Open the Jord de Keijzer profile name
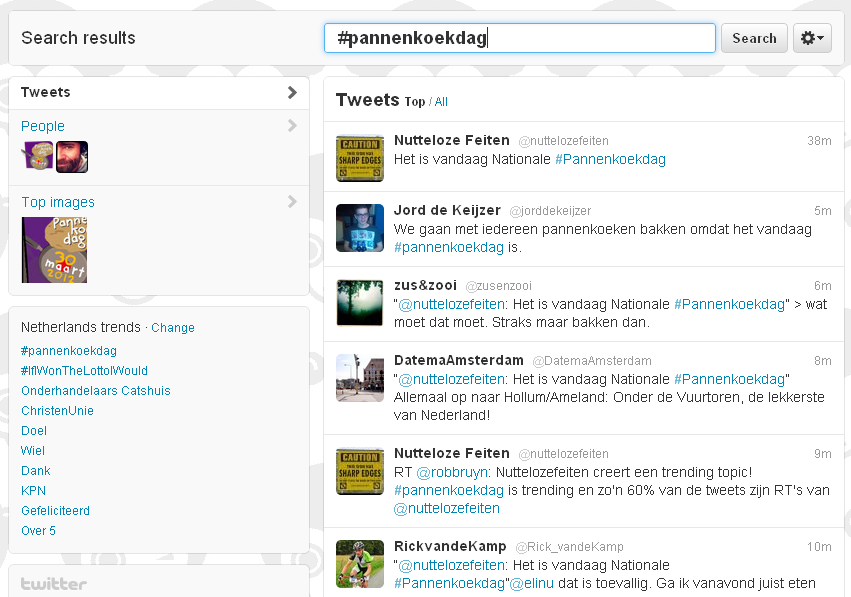 click(447, 211)
